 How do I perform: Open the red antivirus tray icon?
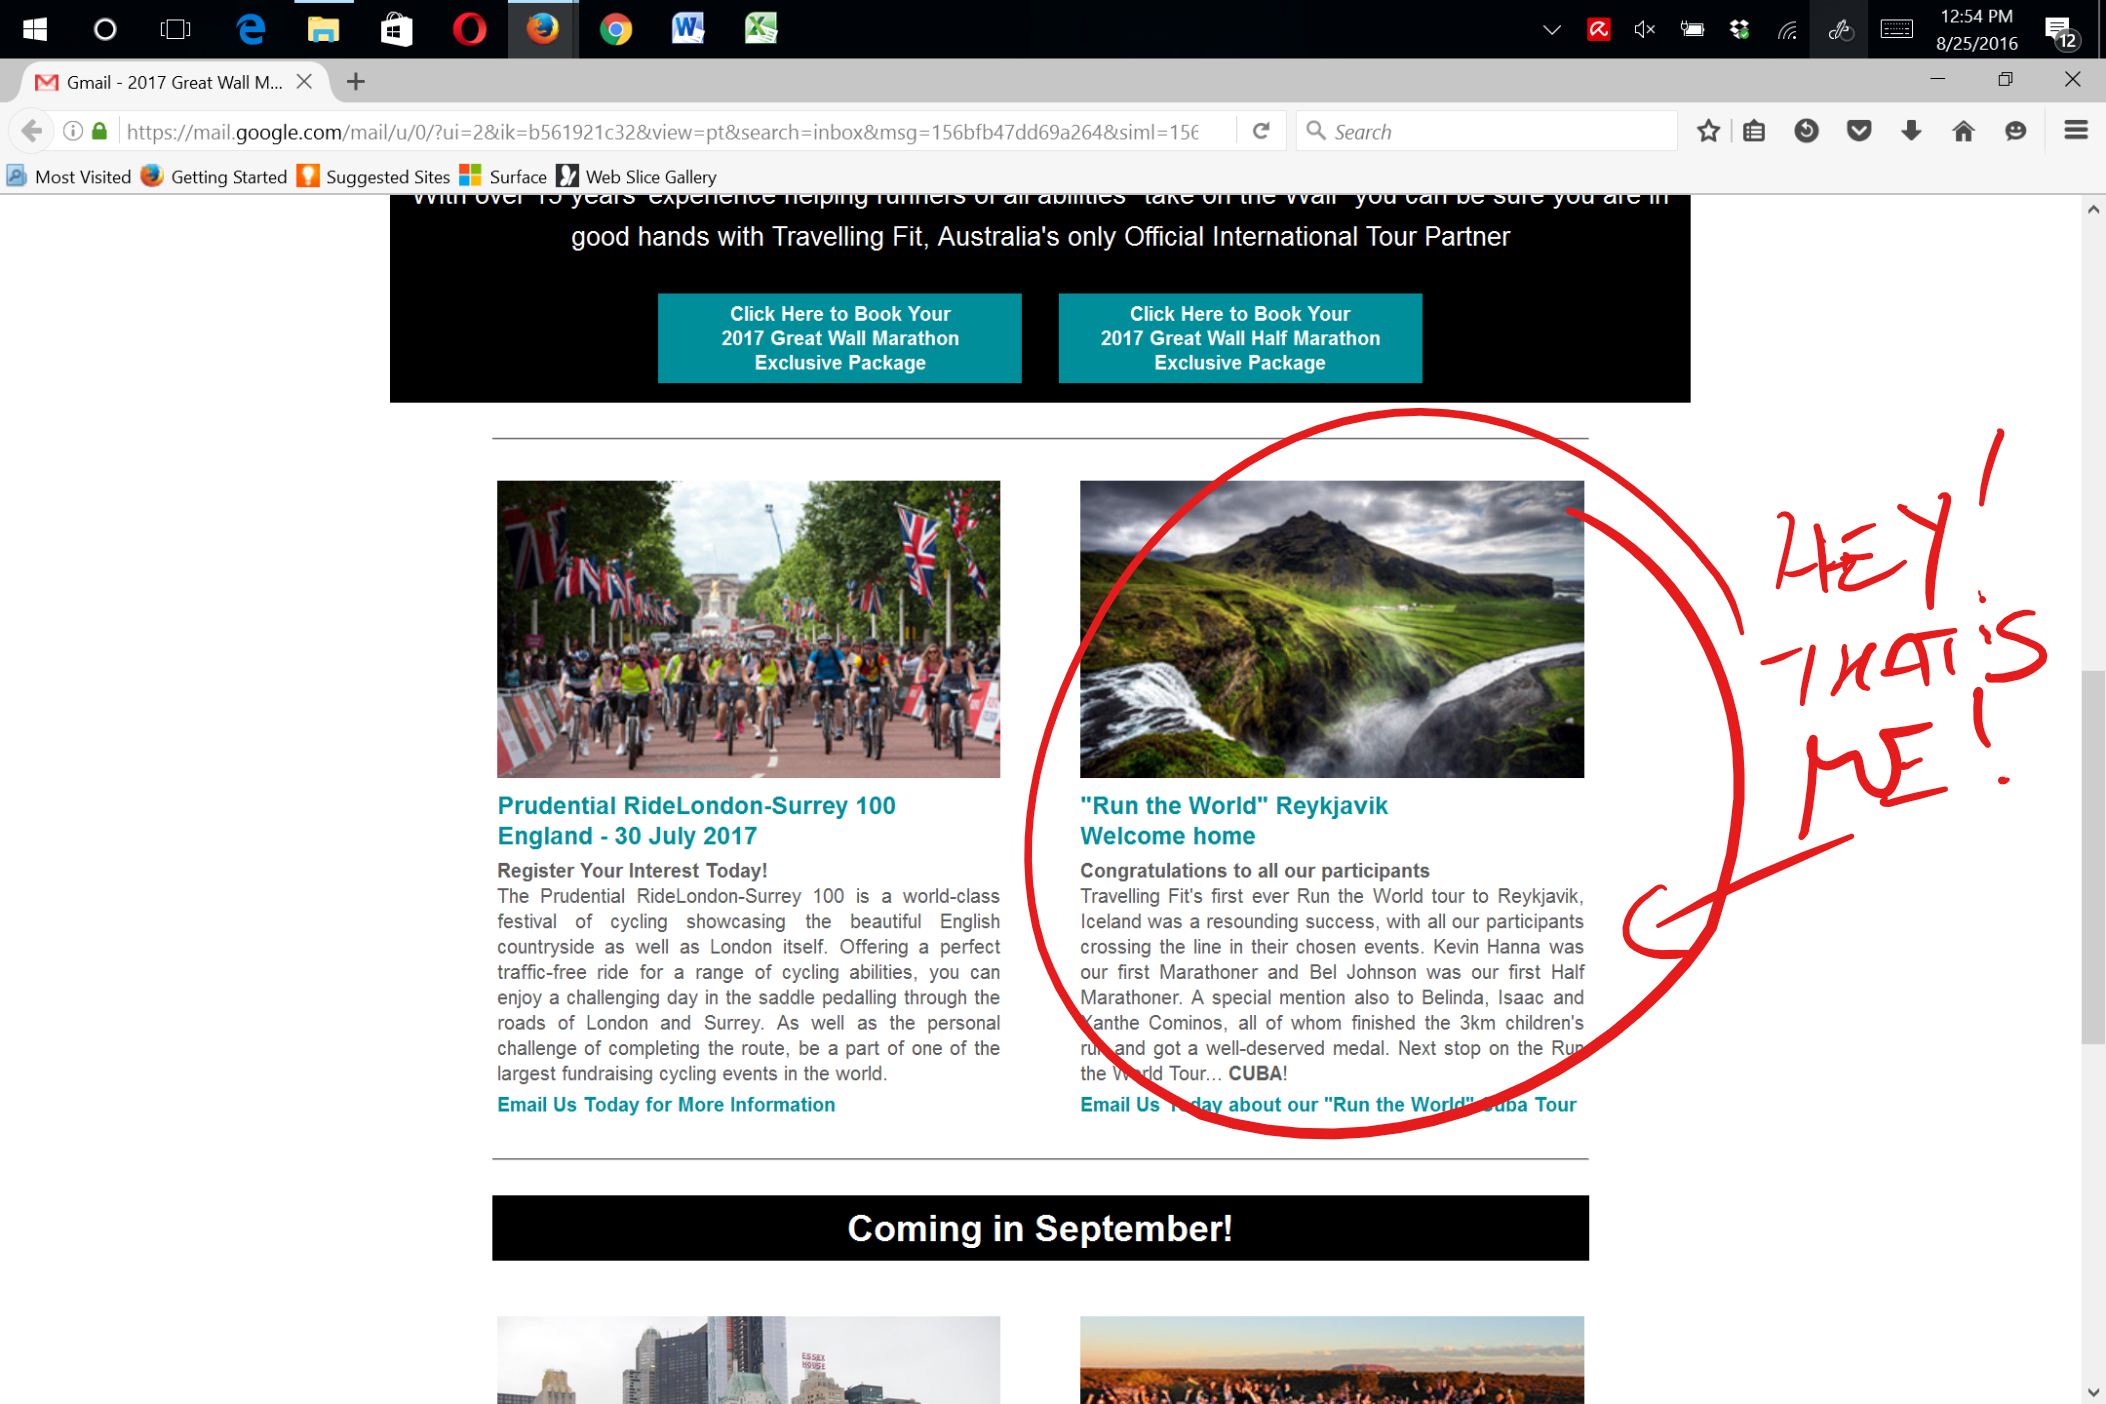point(1598,30)
